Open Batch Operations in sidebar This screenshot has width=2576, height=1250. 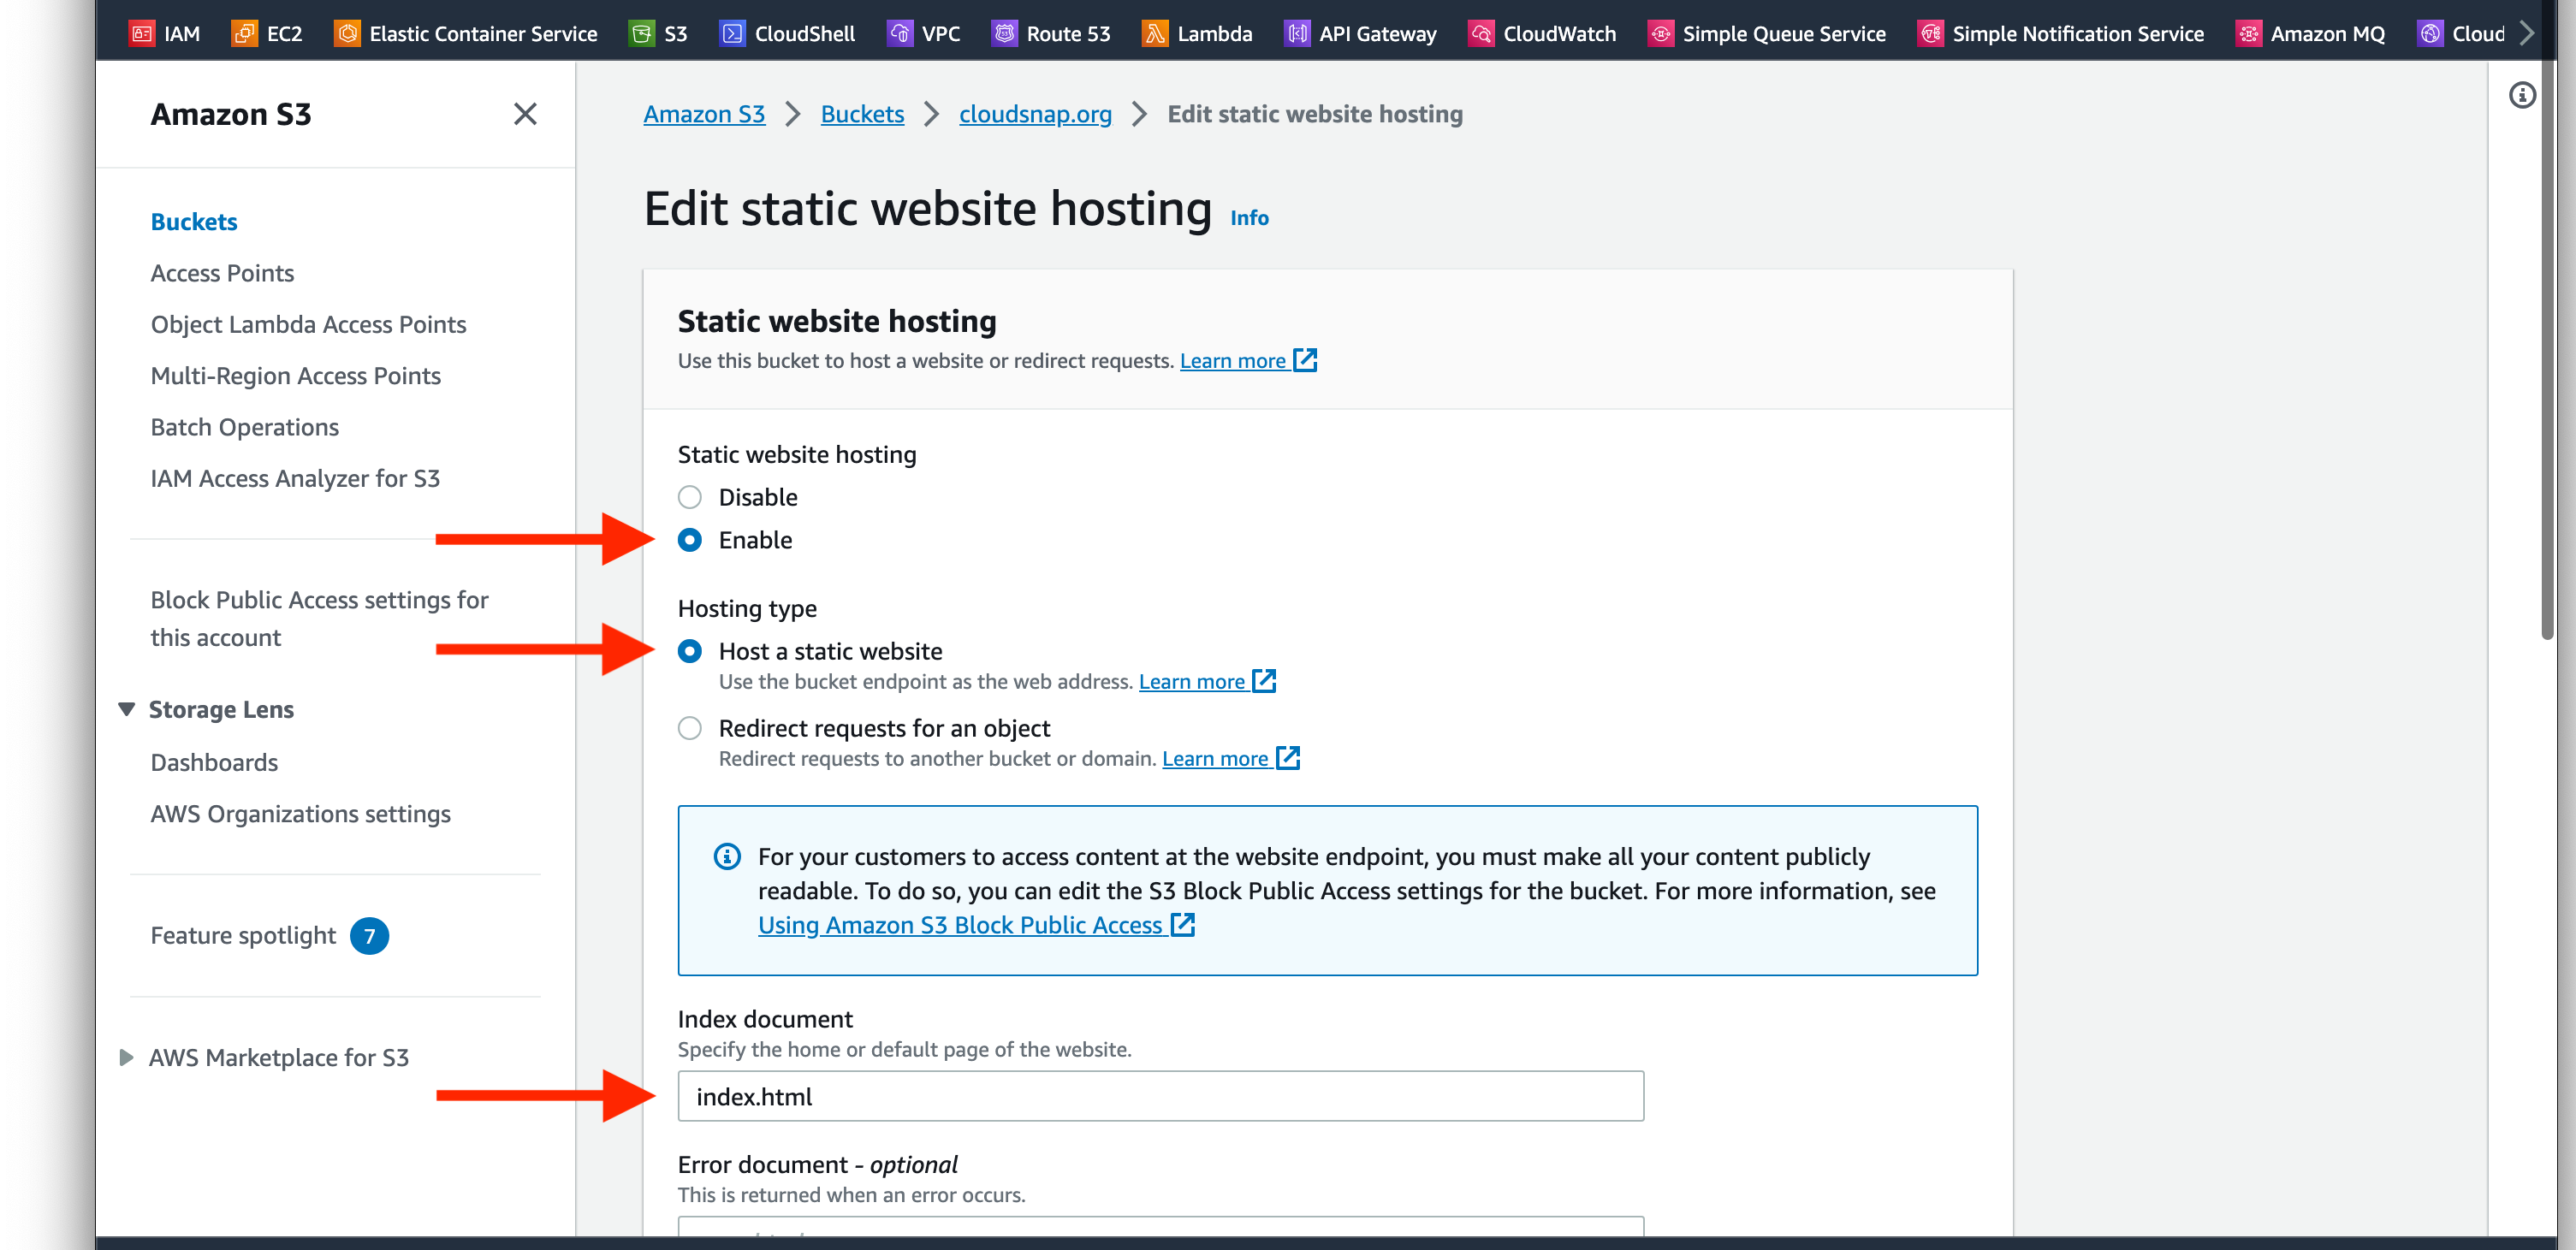(244, 427)
